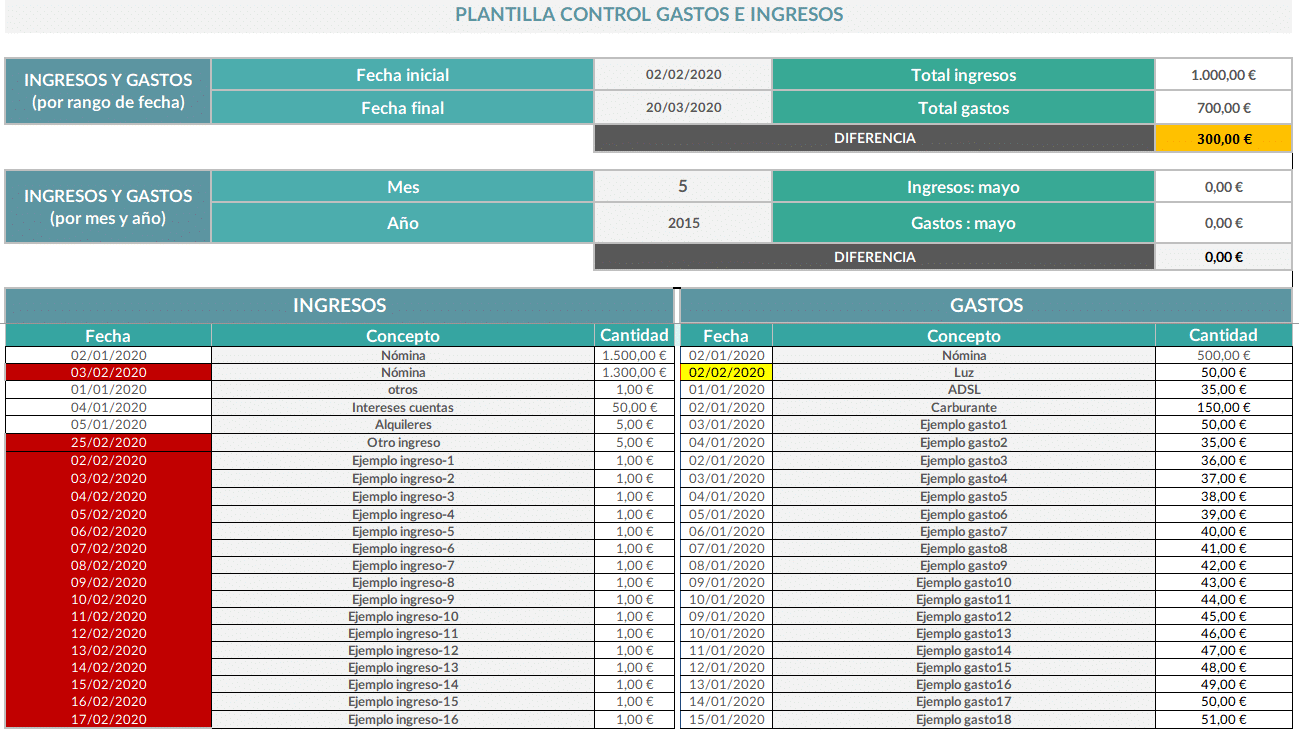Select the GASTOS table header
The image size is (1299, 731).
tap(985, 305)
